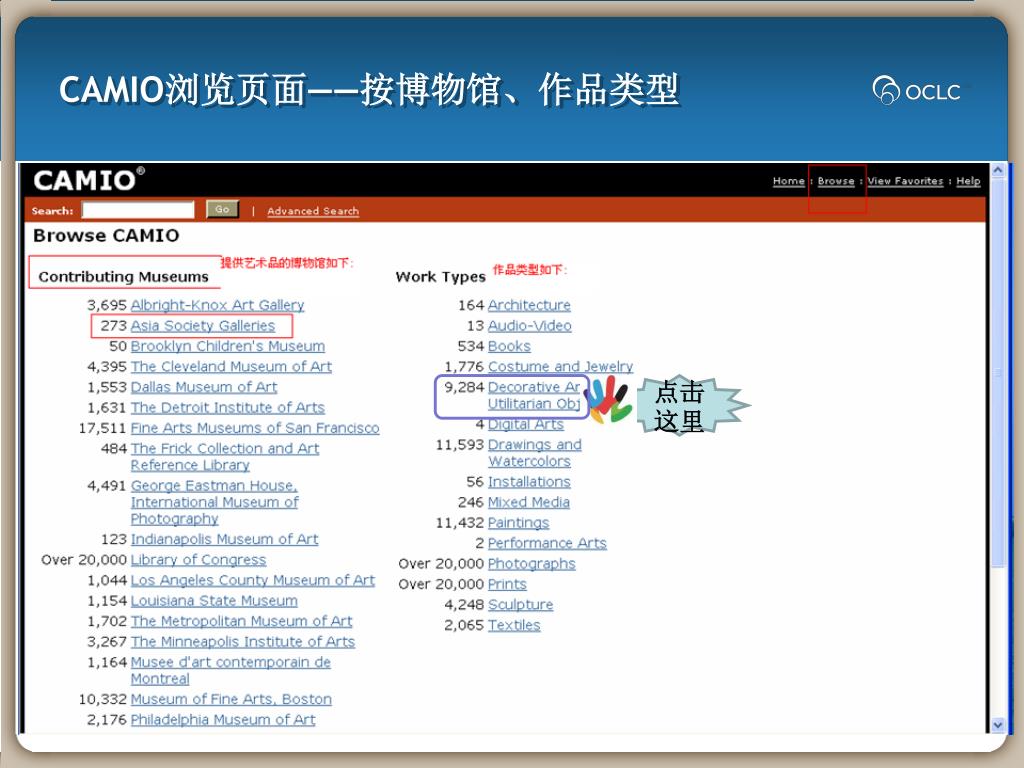Browse the Sculpture work type
This screenshot has height=768, width=1024.
[x=520, y=605]
